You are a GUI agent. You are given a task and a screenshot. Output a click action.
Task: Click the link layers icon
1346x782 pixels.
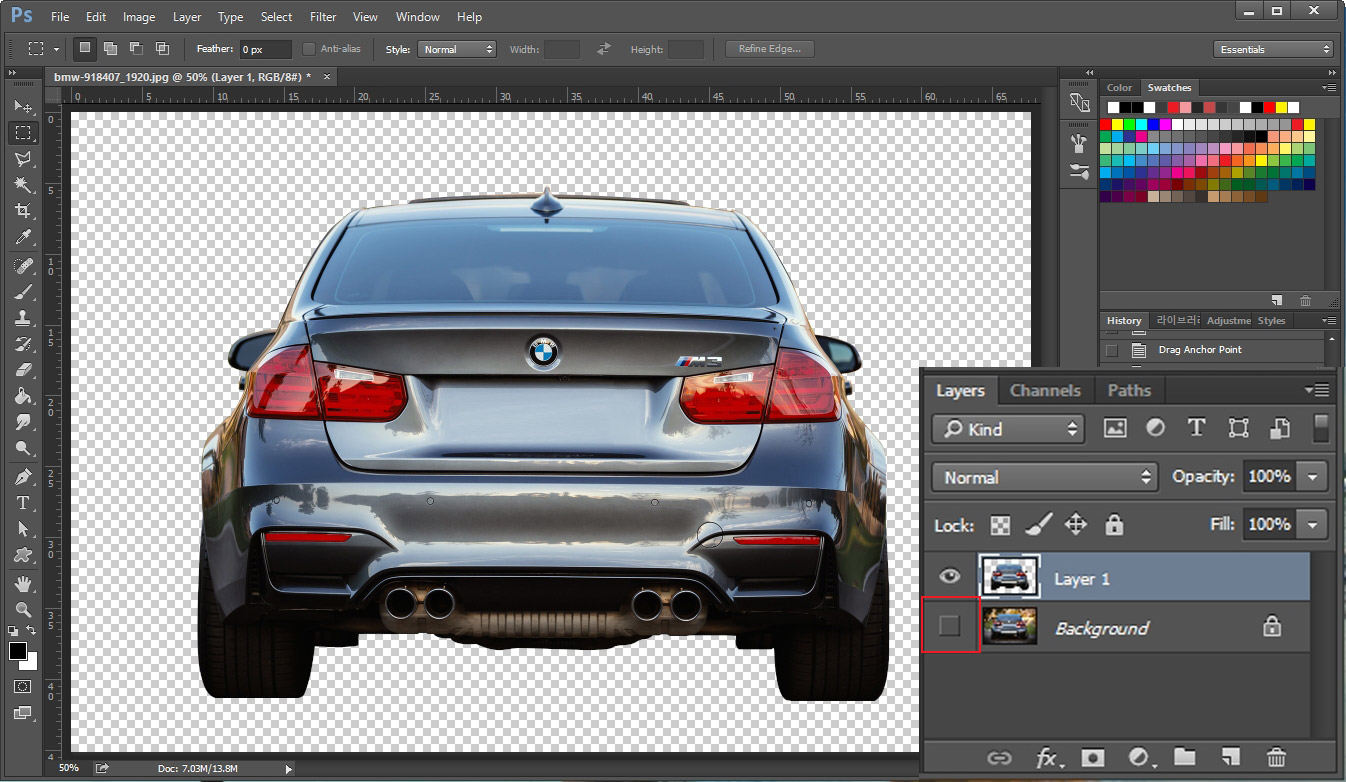(998, 758)
